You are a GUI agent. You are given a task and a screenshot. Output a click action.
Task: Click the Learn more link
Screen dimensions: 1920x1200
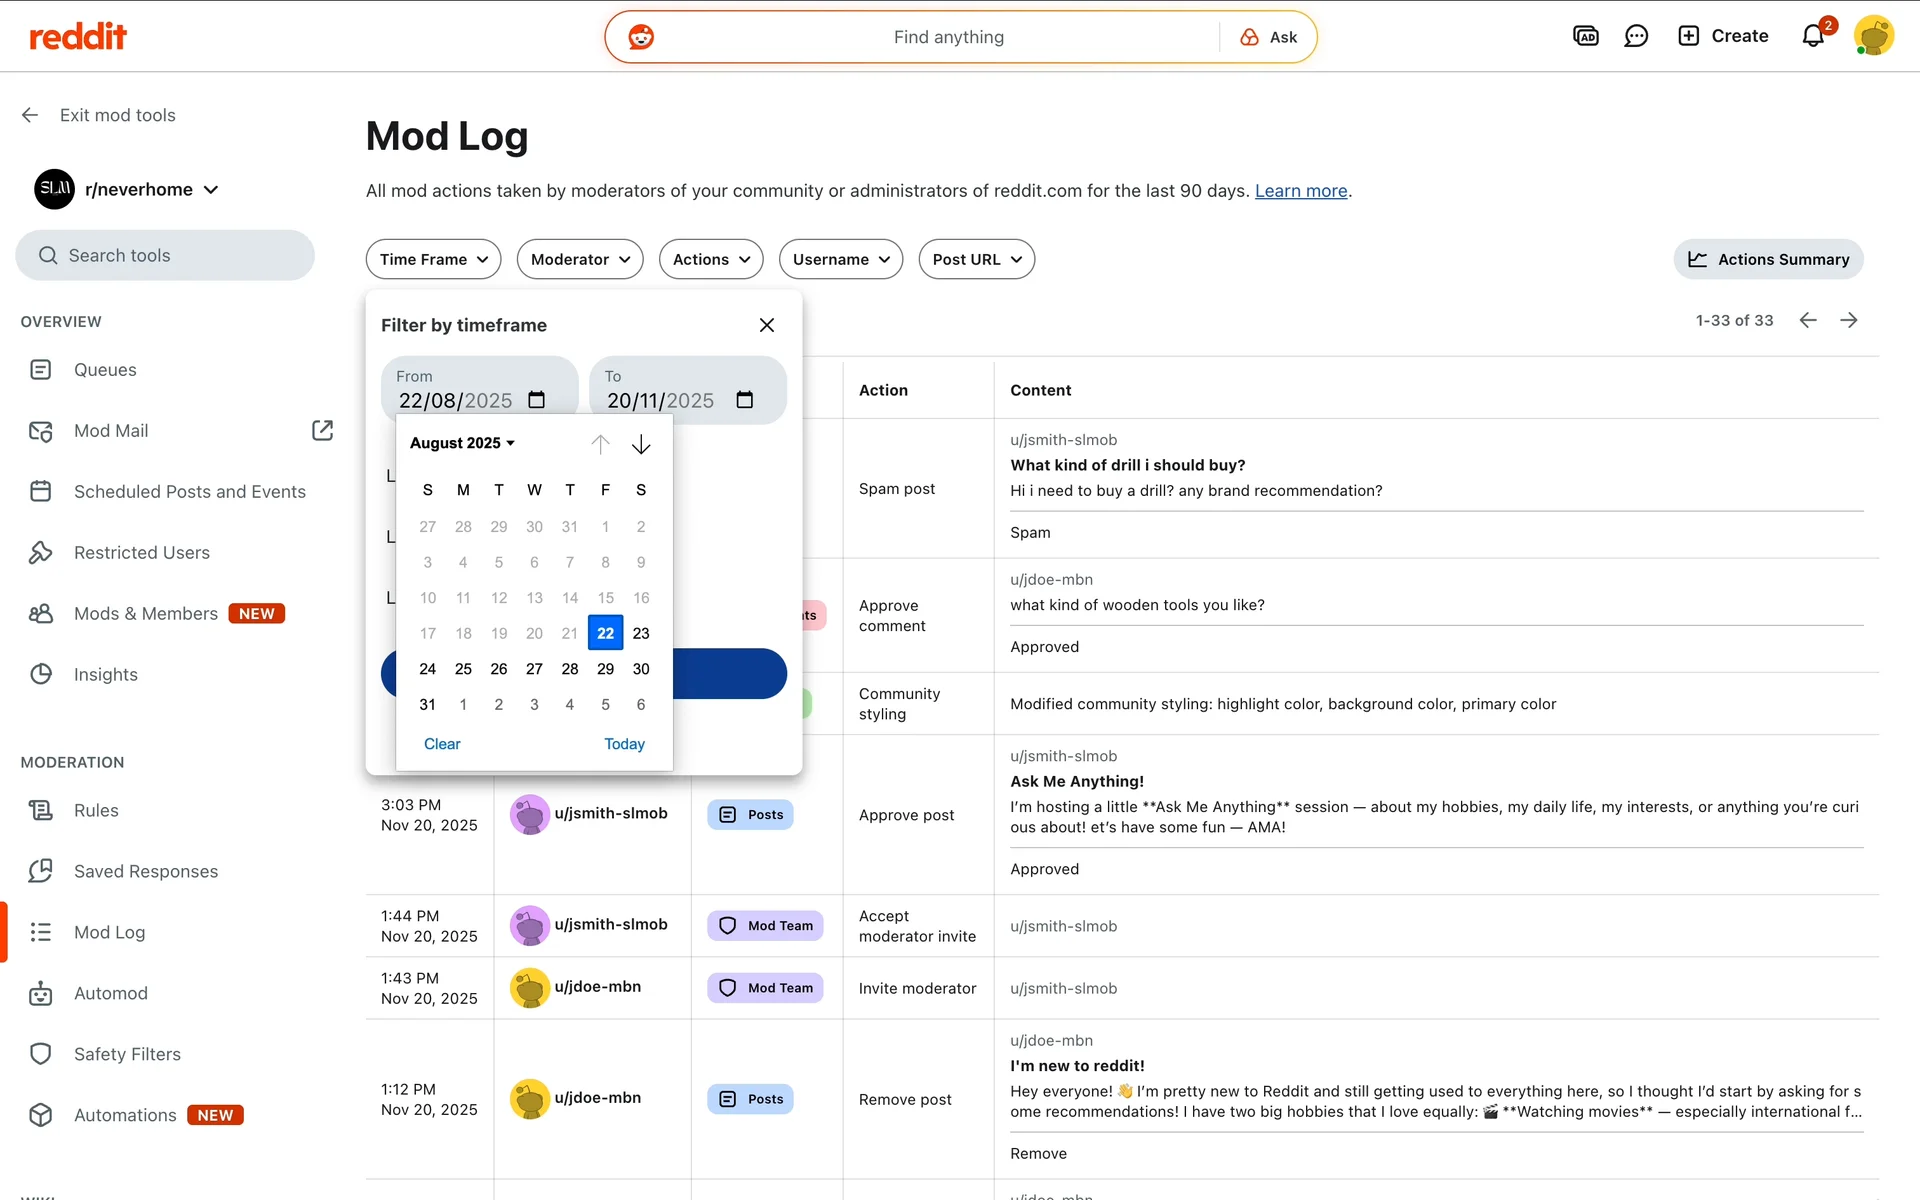(x=1300, y=191)
